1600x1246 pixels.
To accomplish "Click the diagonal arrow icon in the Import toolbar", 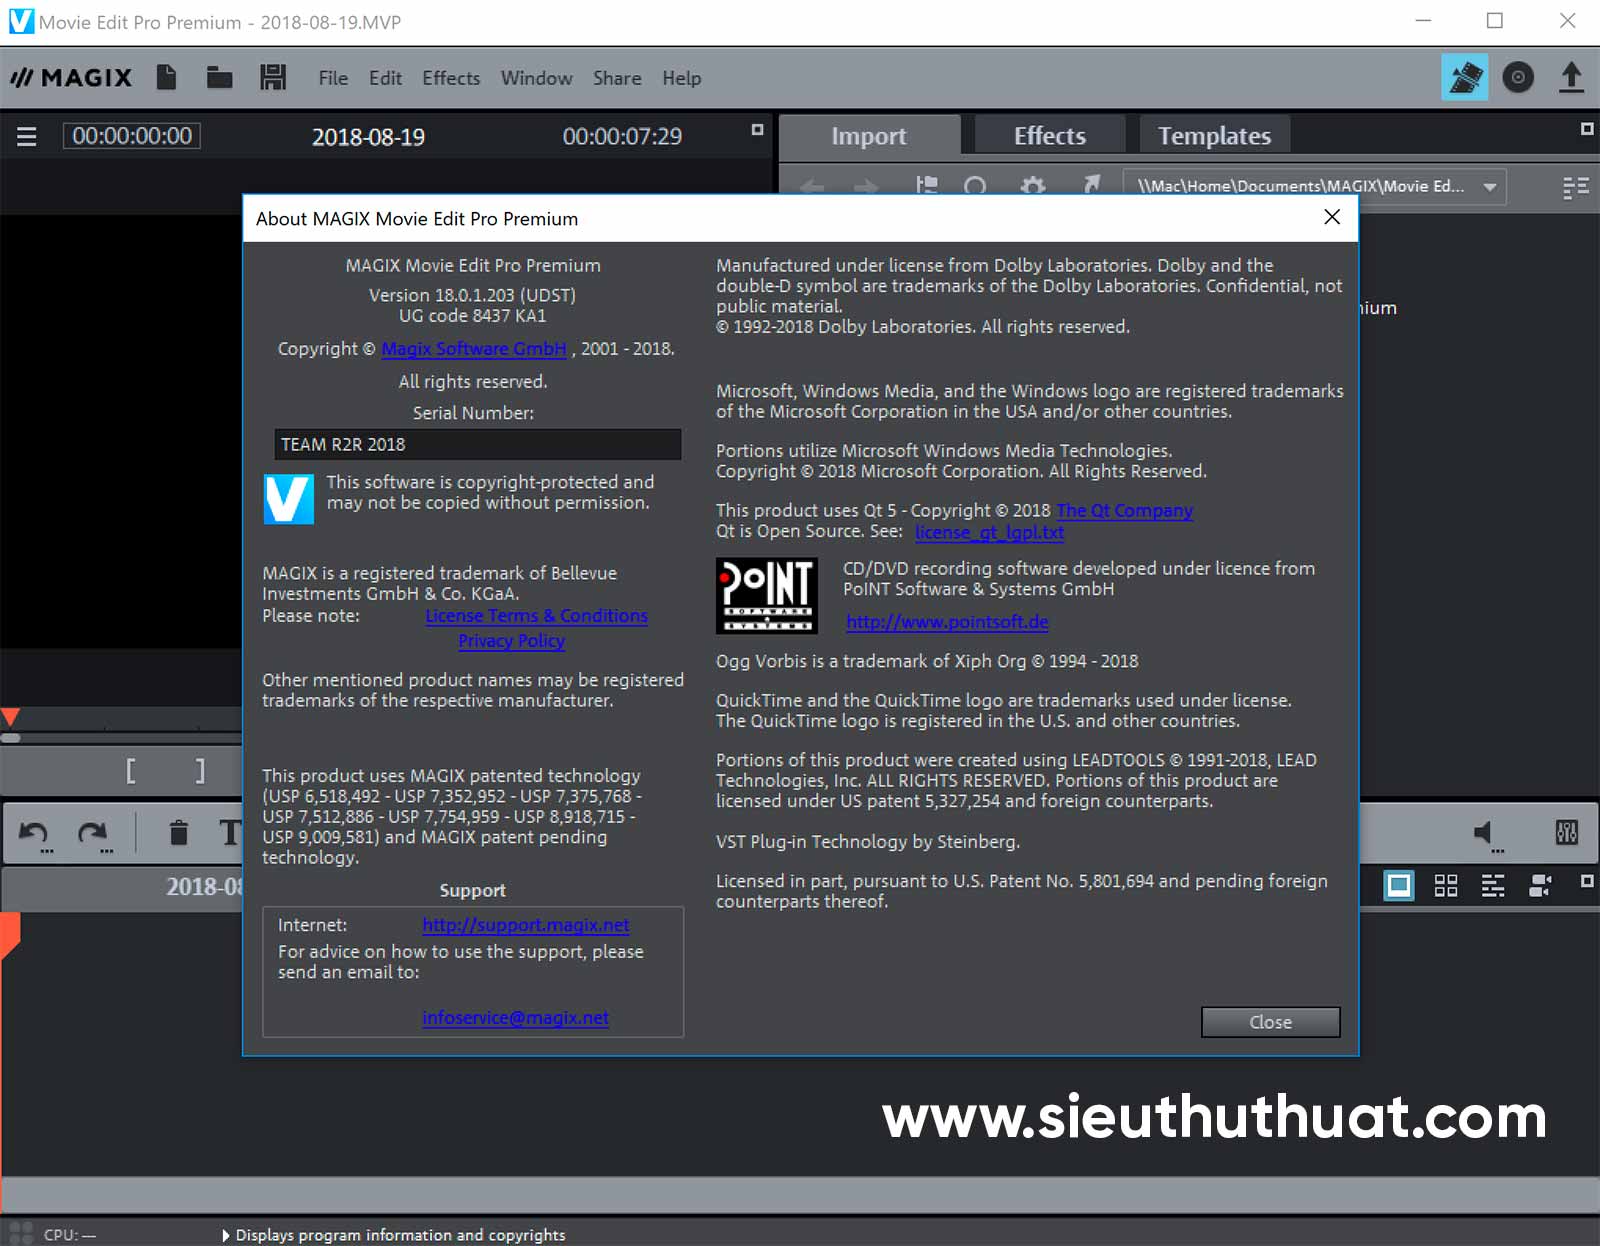I will pos(1091,185).
